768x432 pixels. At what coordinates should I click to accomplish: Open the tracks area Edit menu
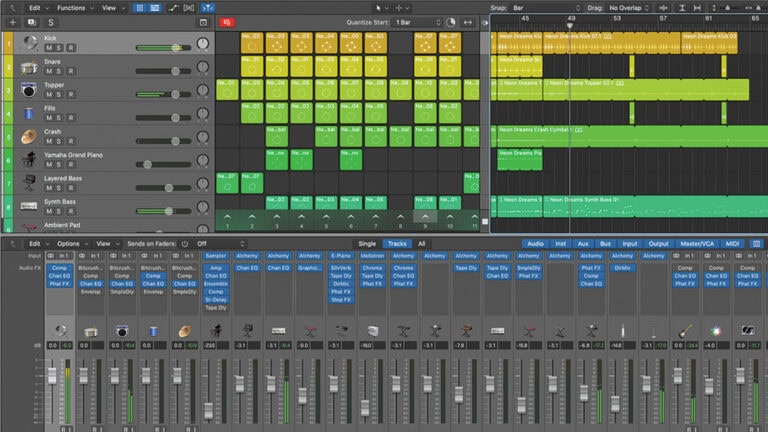(38, 8)
